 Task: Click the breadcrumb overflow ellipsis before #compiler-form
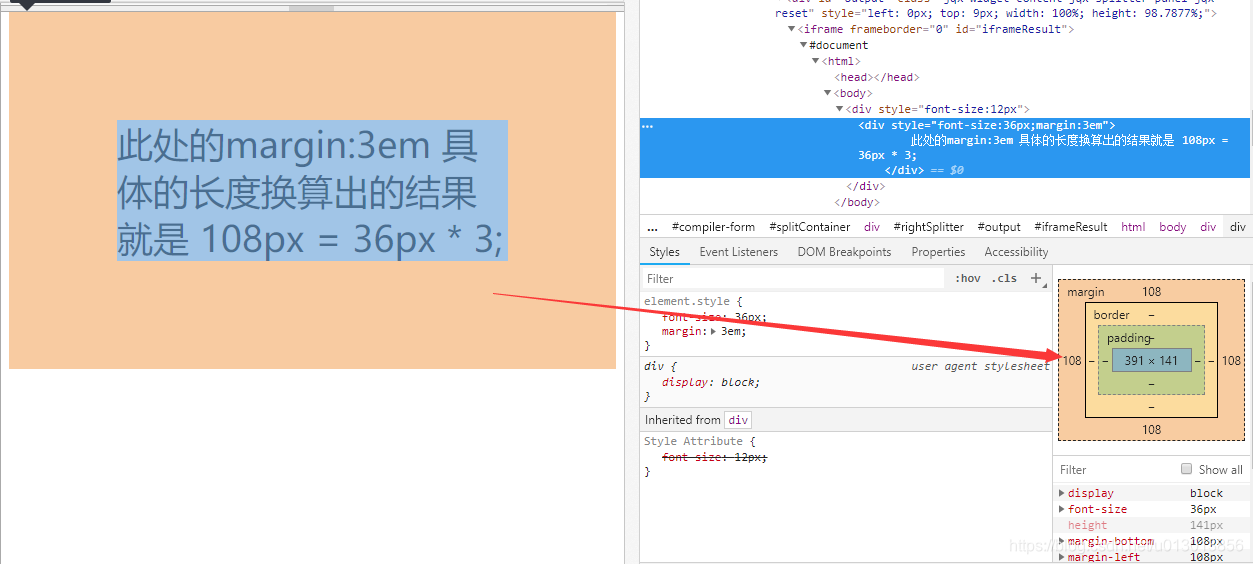point(653,227)
